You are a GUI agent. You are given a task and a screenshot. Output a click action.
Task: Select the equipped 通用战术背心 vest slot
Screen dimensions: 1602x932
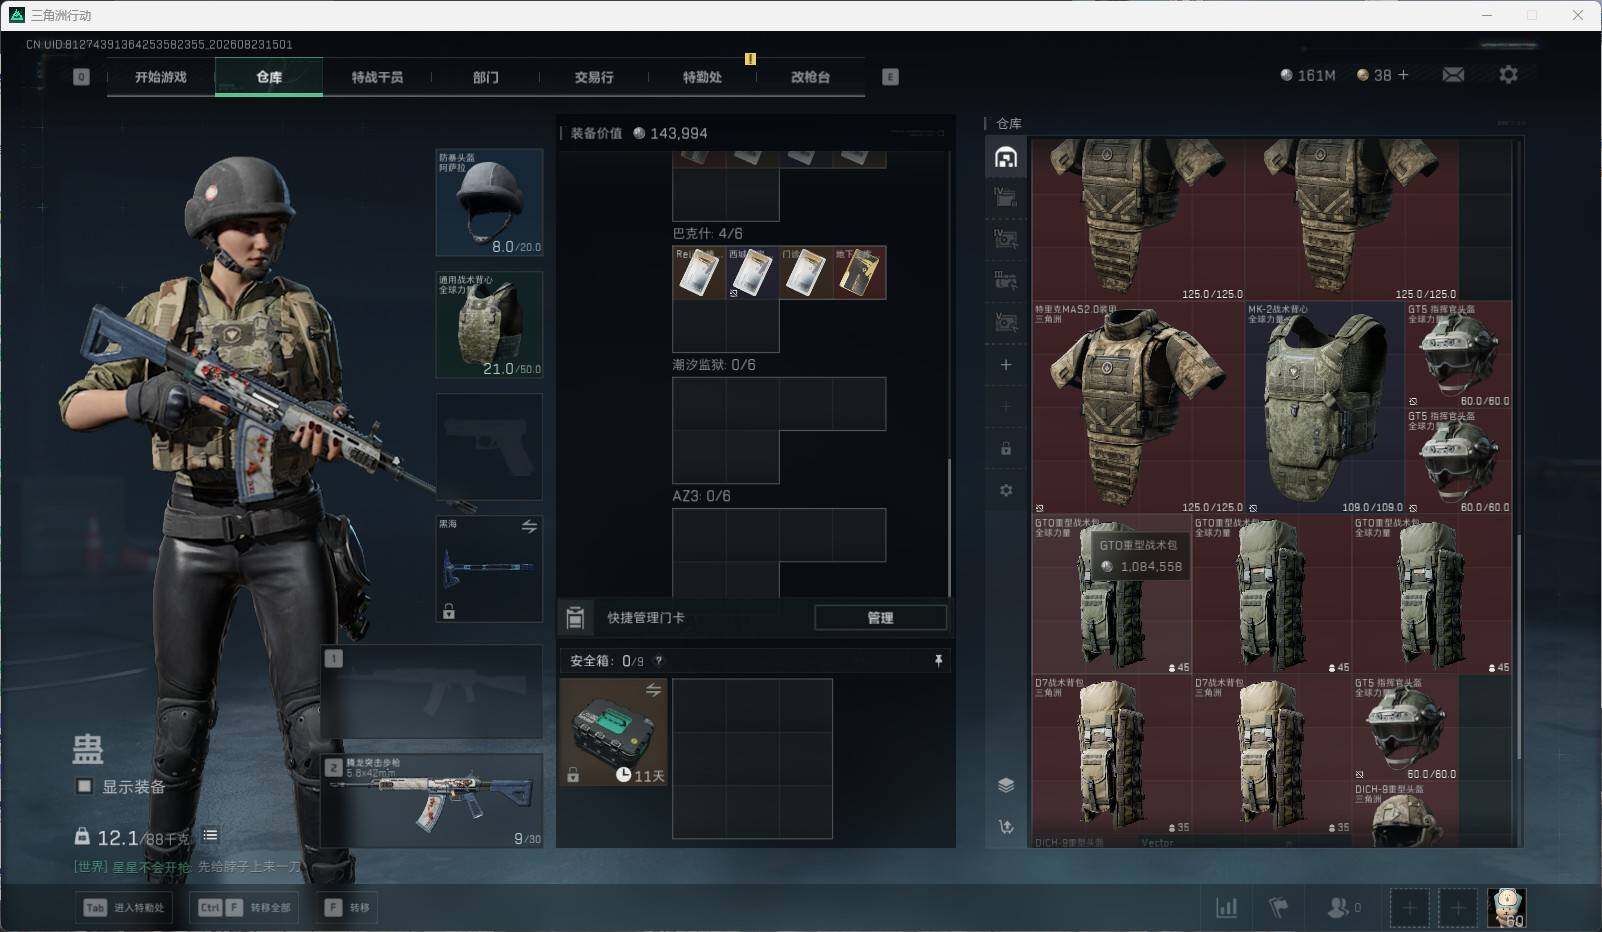tap(489, 324)
